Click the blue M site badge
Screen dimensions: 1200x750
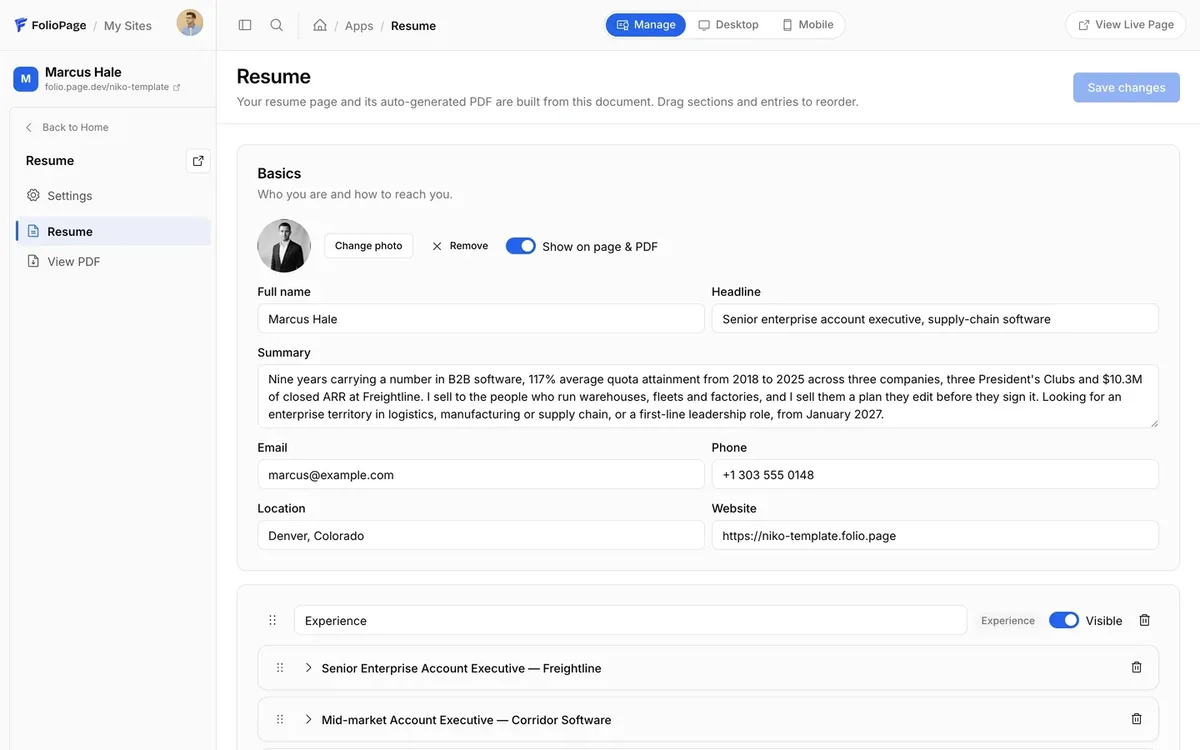26,78
